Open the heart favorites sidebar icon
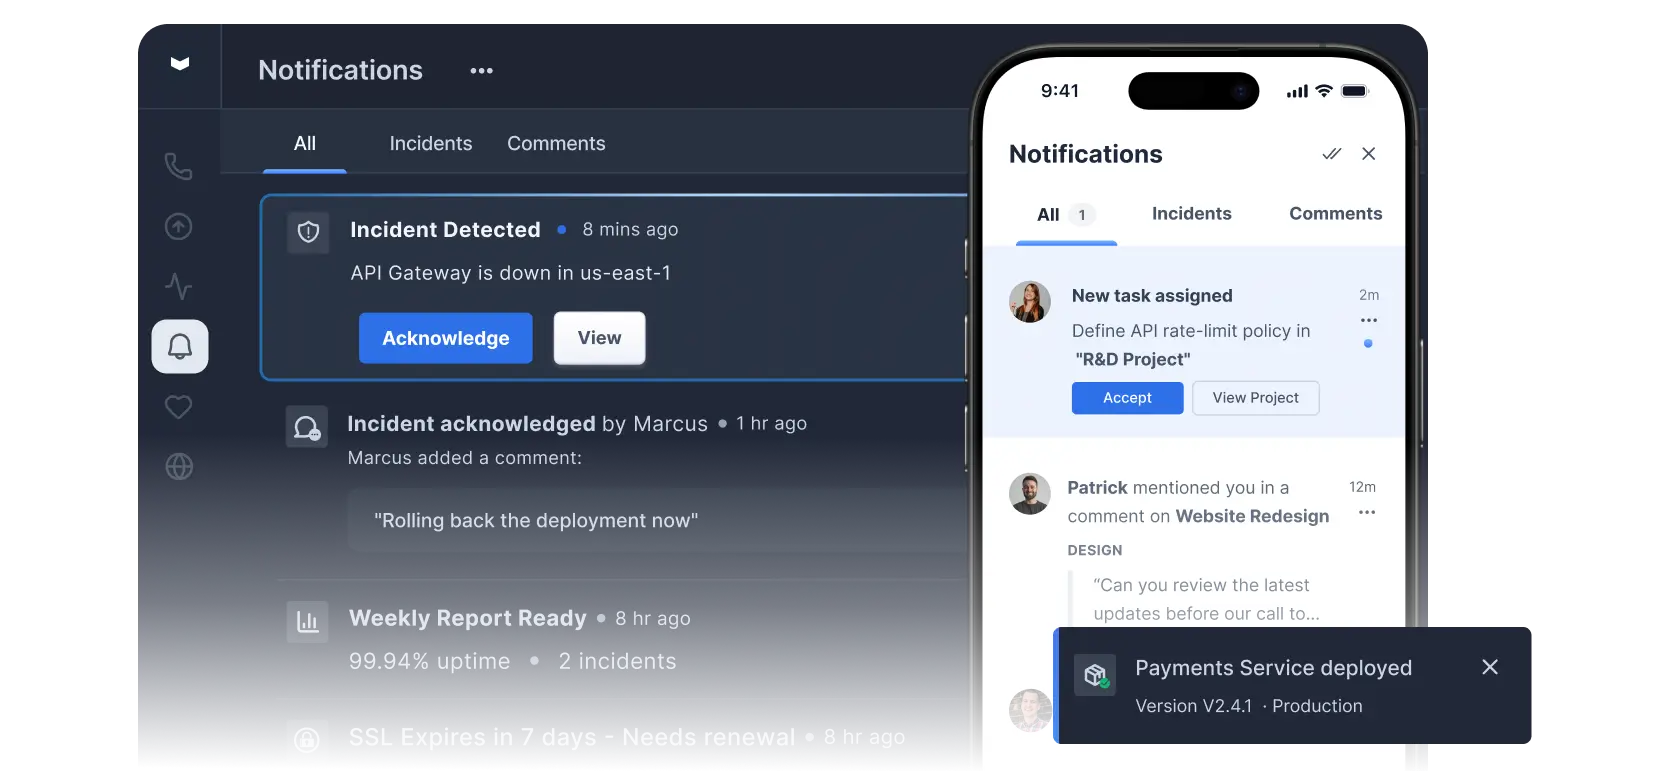Screen dimensions: 1656x771 coord(179,407)
